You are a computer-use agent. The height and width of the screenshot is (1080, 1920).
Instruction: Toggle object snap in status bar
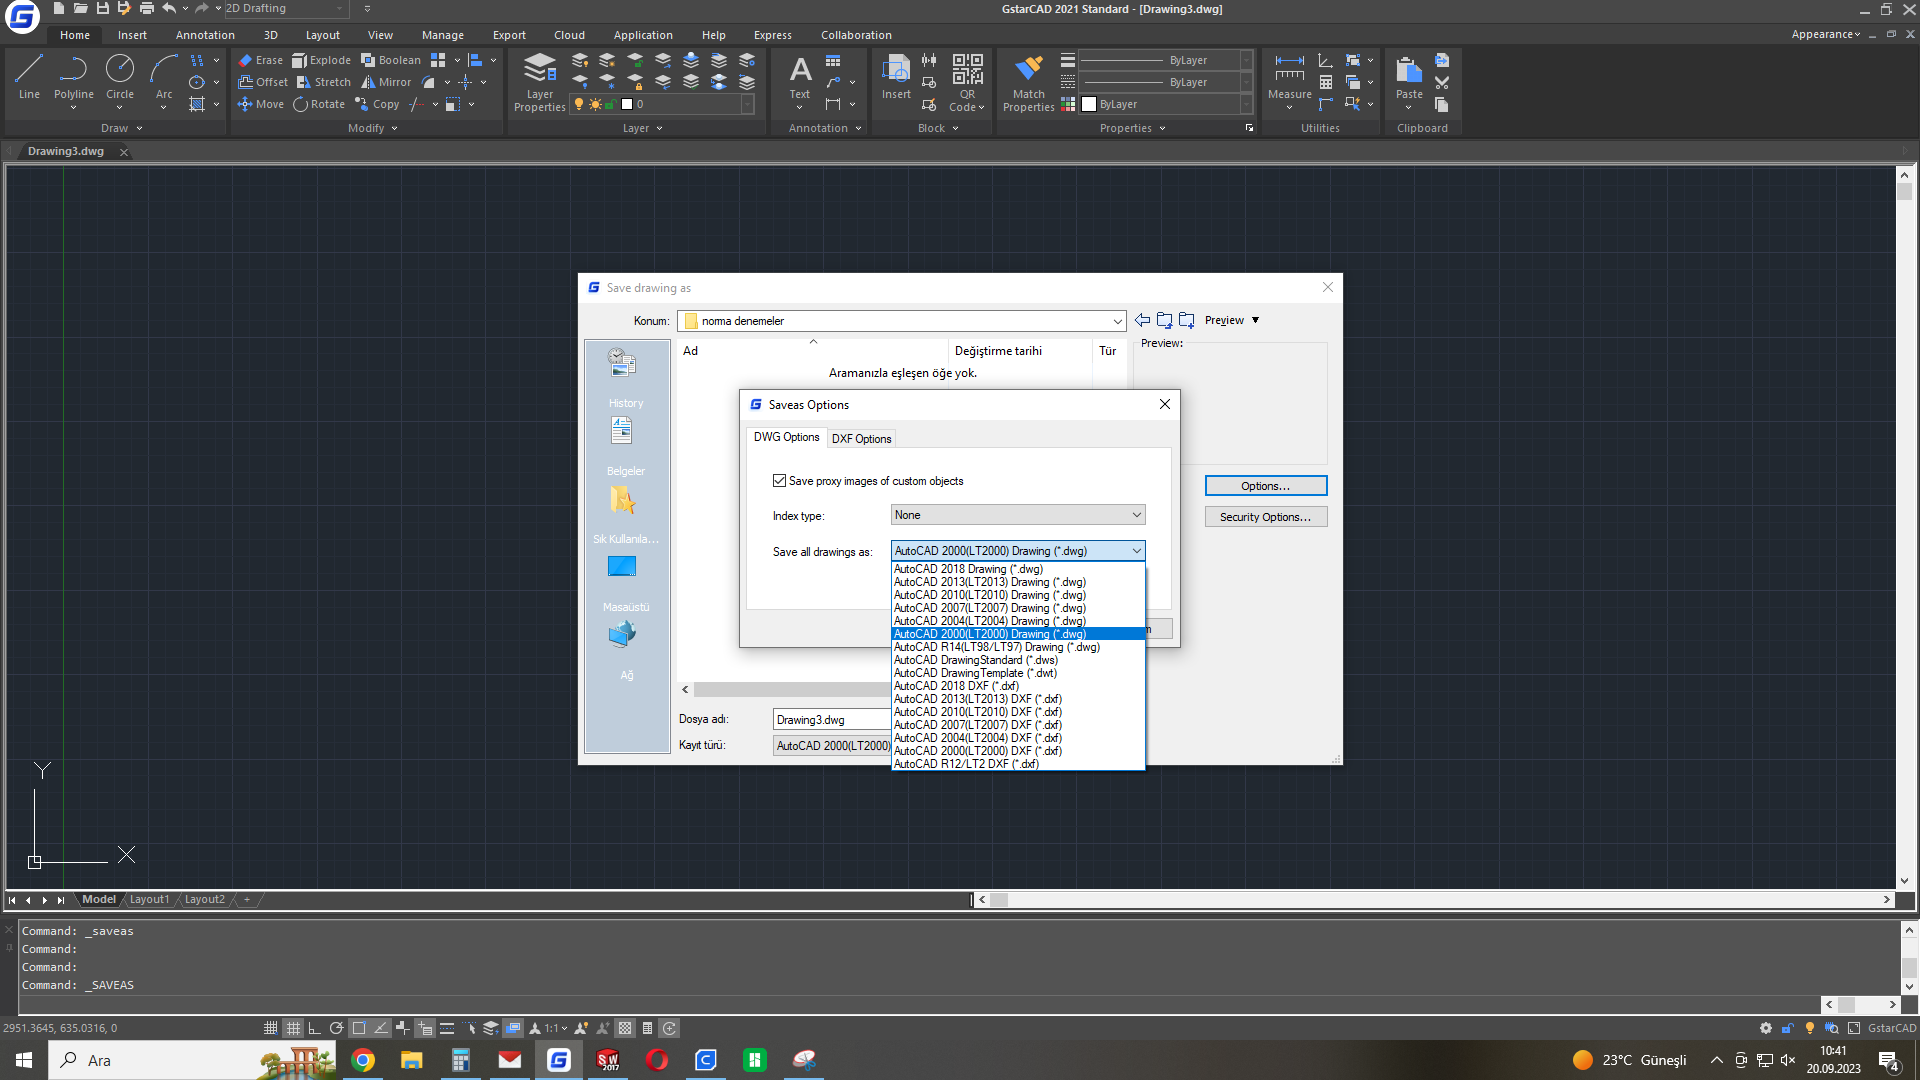click(x=359, y=1028)
